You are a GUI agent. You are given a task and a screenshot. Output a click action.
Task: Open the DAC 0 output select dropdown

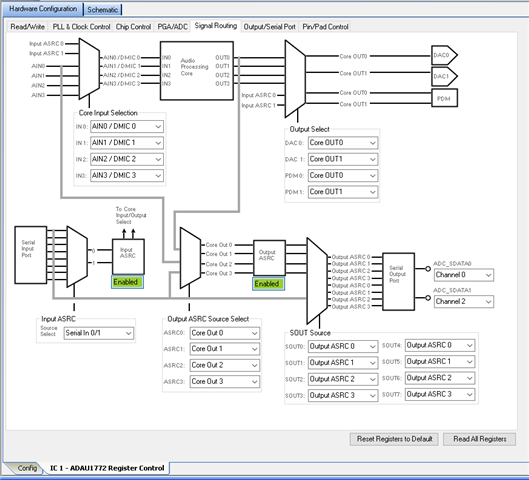point(343,143)
